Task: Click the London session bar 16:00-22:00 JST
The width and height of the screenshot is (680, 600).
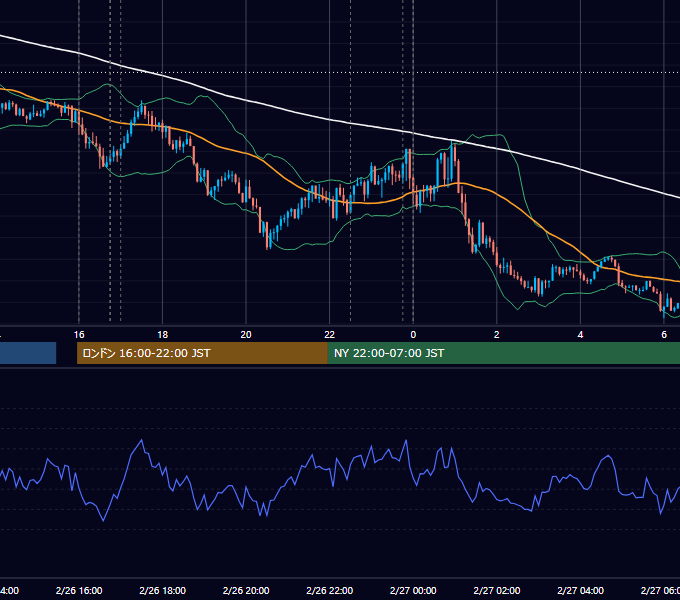Action: click(202, 353)
